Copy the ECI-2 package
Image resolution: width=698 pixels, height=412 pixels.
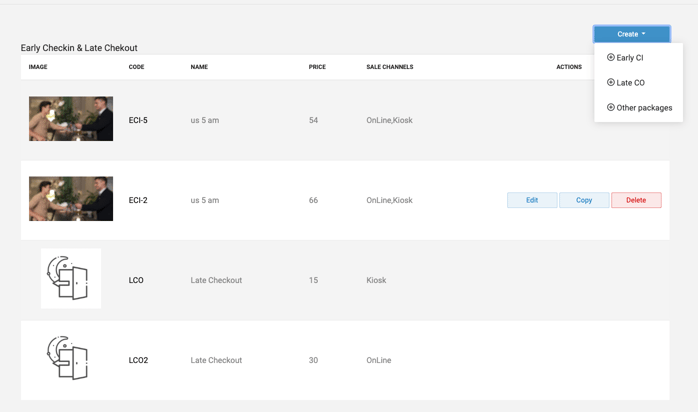click(584, 200)
